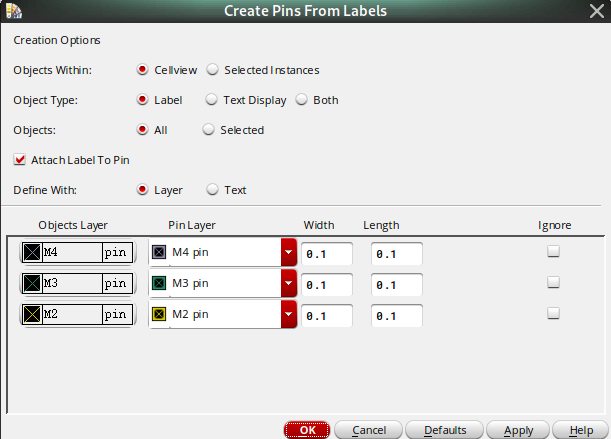Choose Selected Instances option
The height and width of the screenshot is (439, 611).
click(212, 70)
